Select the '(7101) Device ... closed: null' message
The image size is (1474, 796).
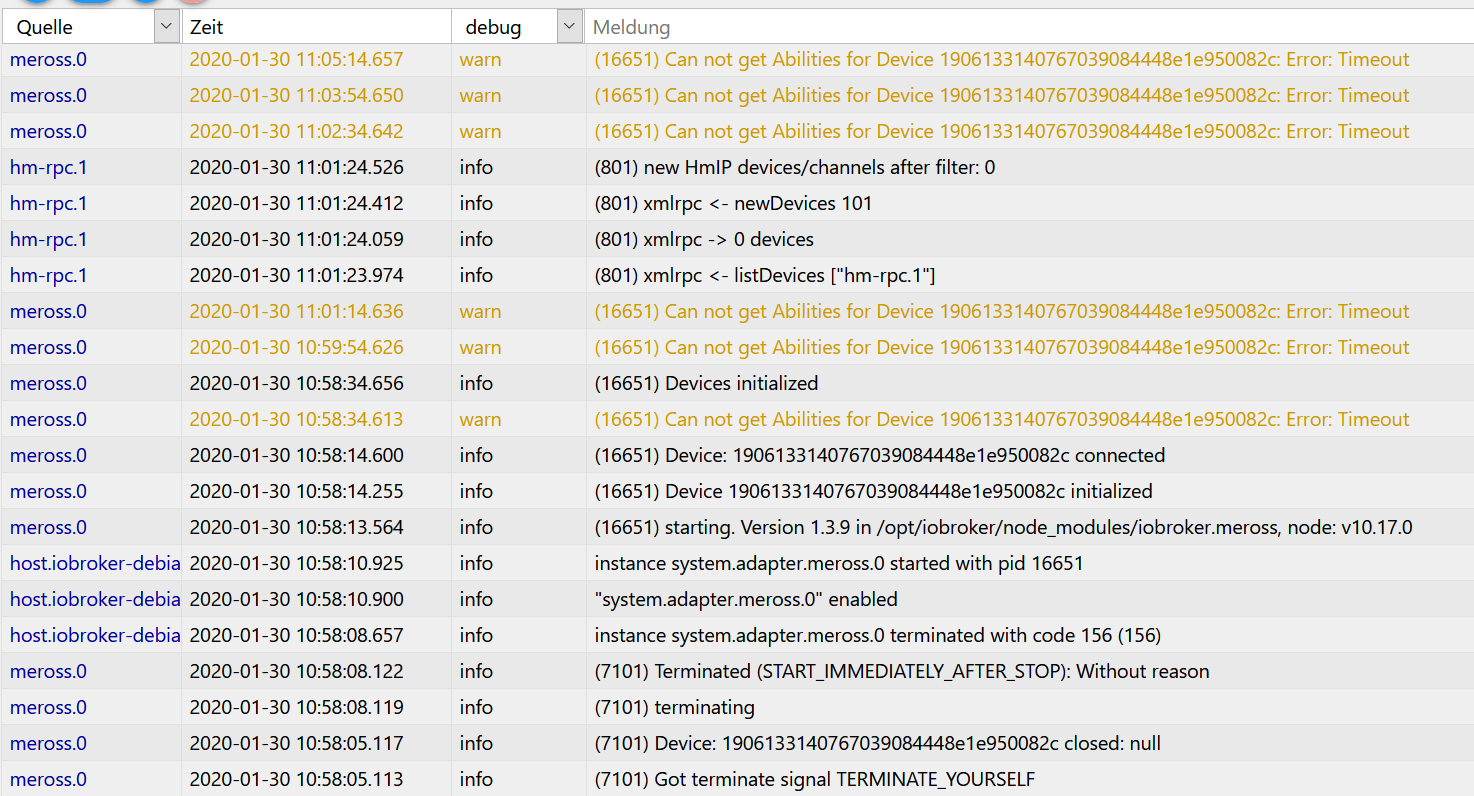[877, 743]
